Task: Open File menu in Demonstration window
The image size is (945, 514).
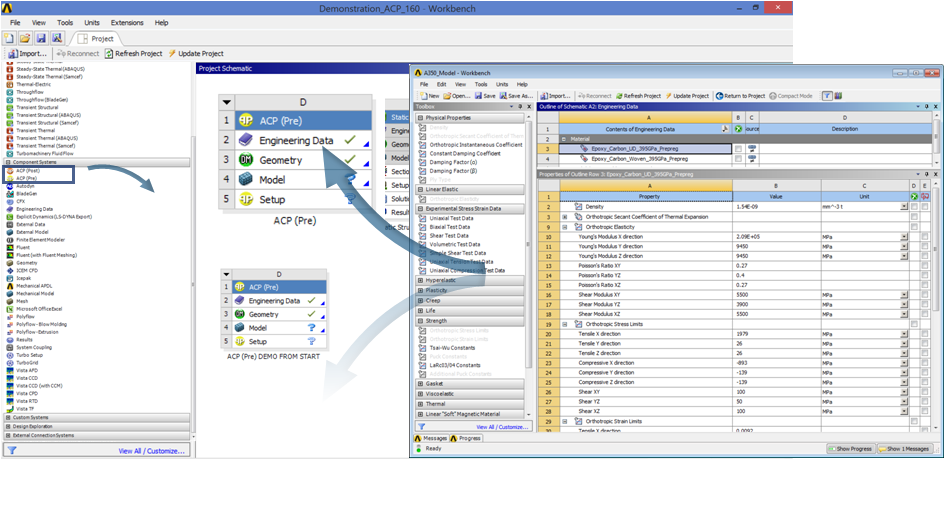Action: coord(15,22)
